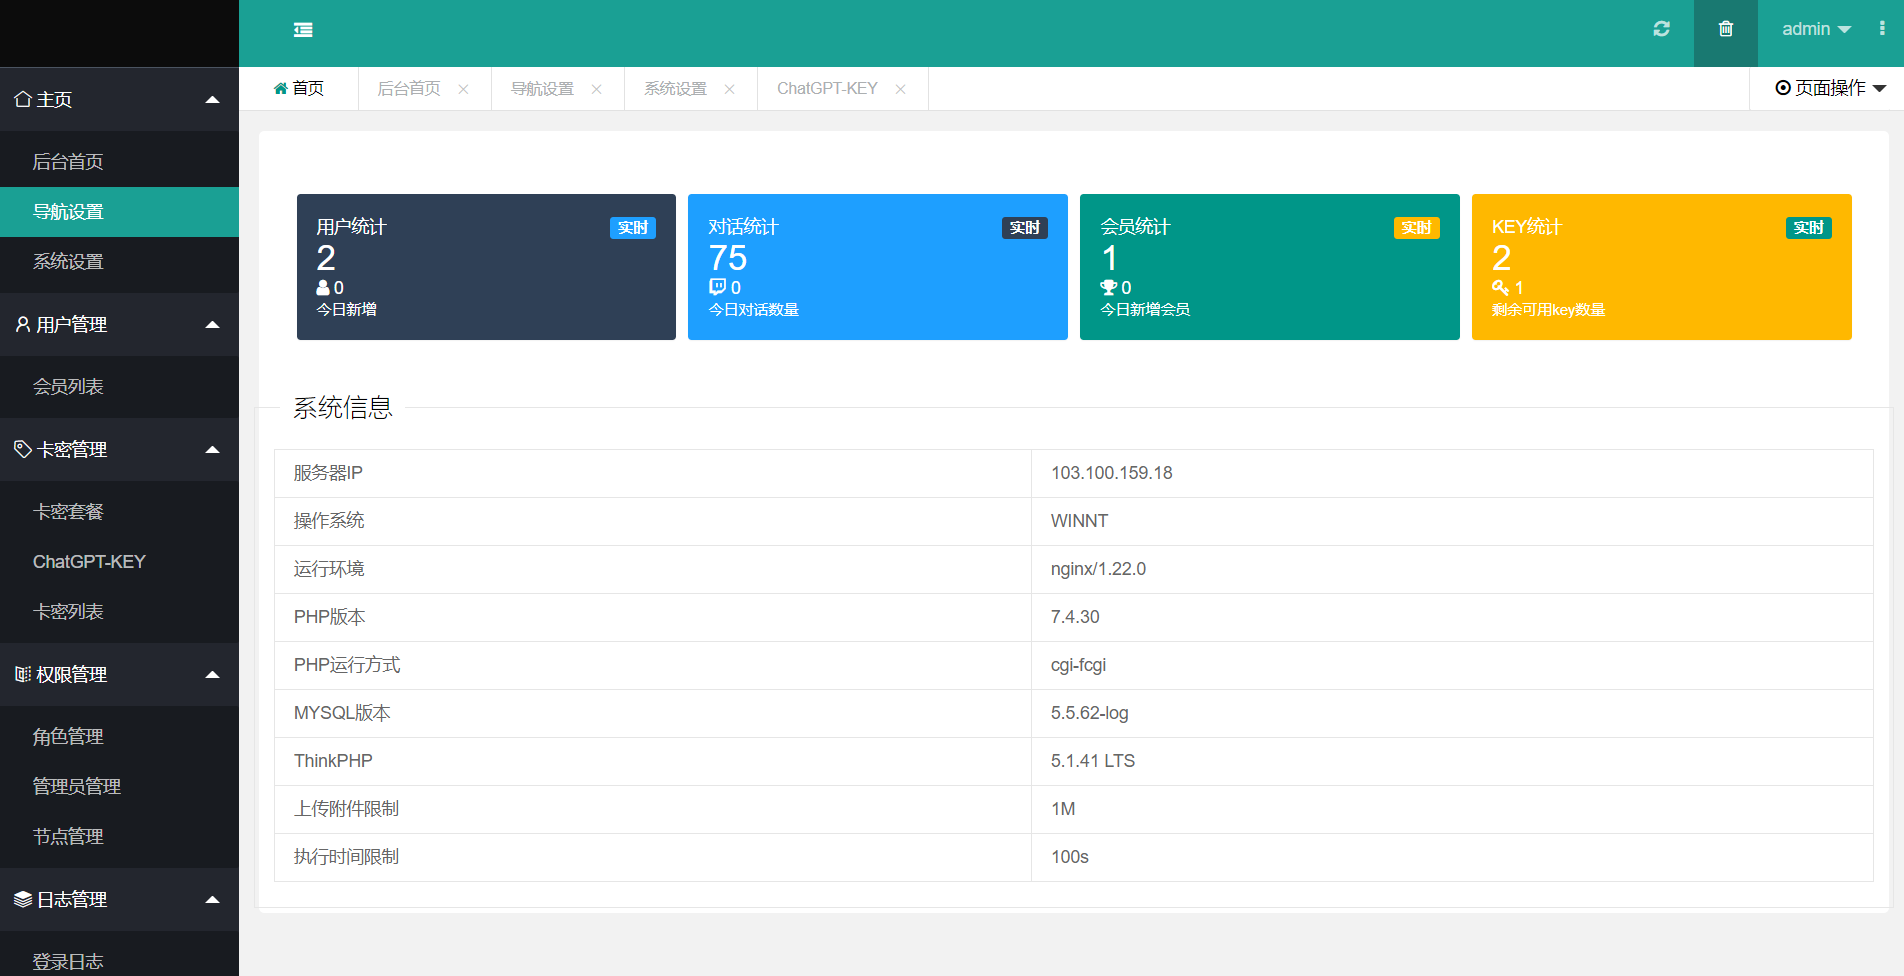The height and width of the screenshot is (976, 1904).
Task: Click the person icon under 用户统计
Action: pos(323,287)
